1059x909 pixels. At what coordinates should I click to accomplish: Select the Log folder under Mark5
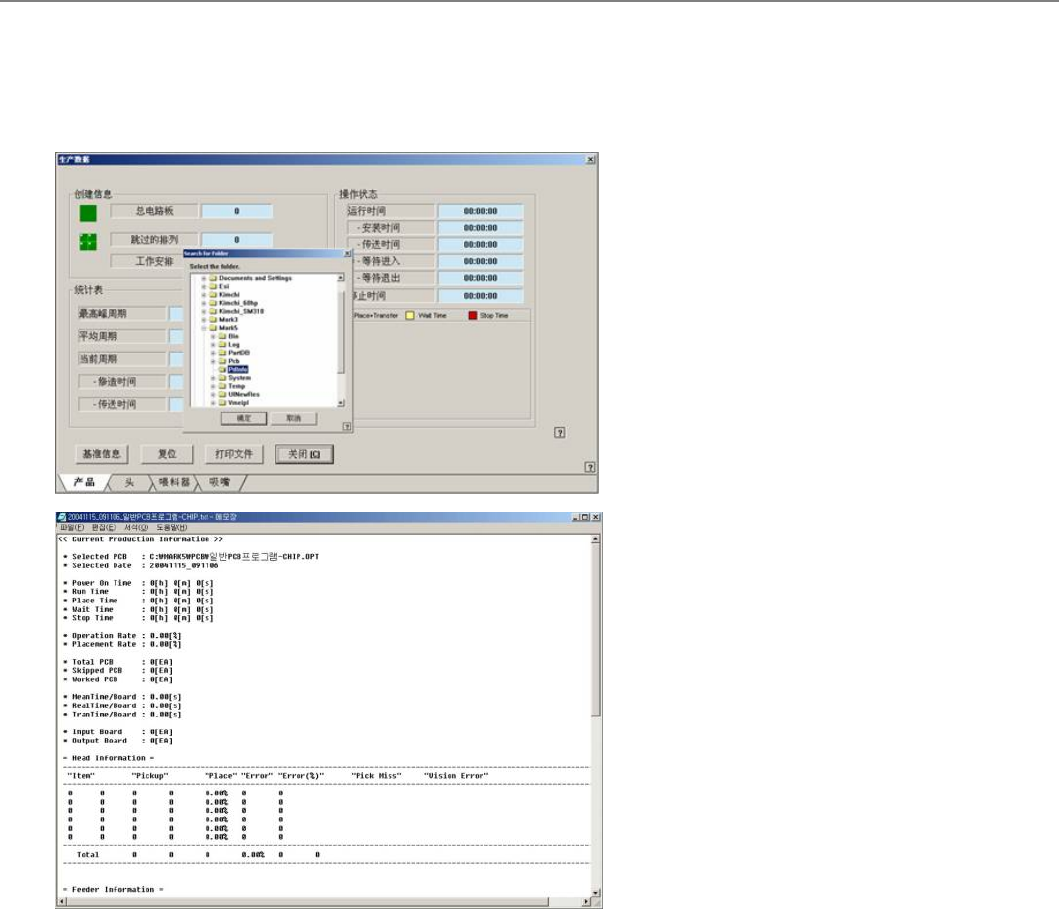pos(234,345)
